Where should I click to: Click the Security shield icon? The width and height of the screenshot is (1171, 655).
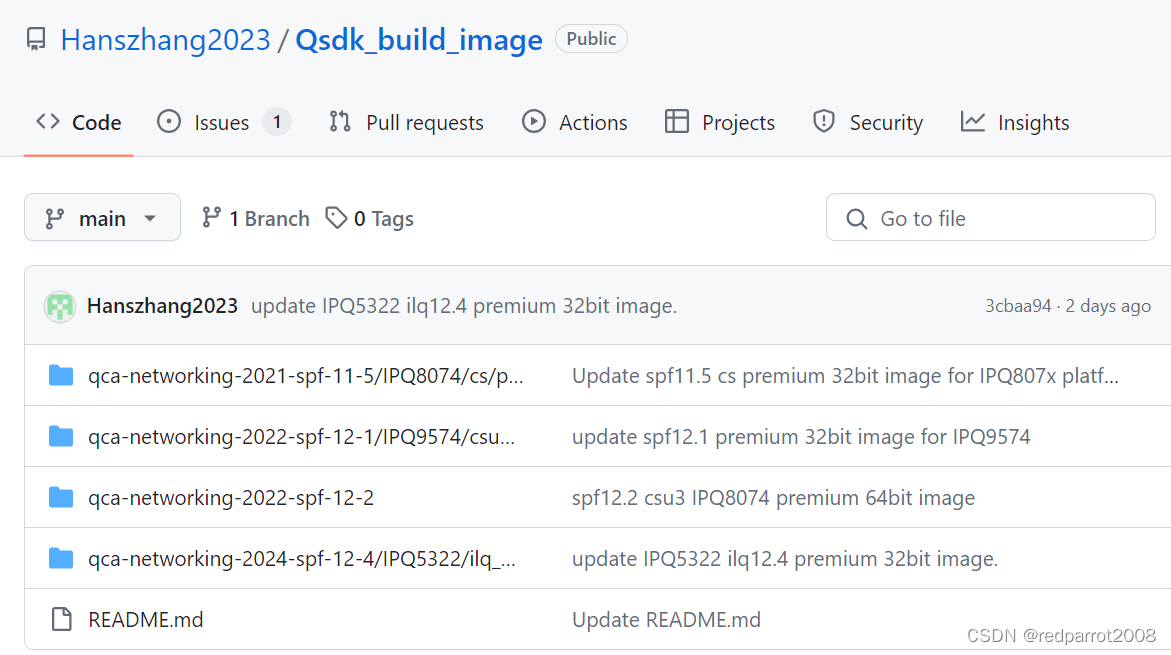pyautogui.click(x=823, y=121)
